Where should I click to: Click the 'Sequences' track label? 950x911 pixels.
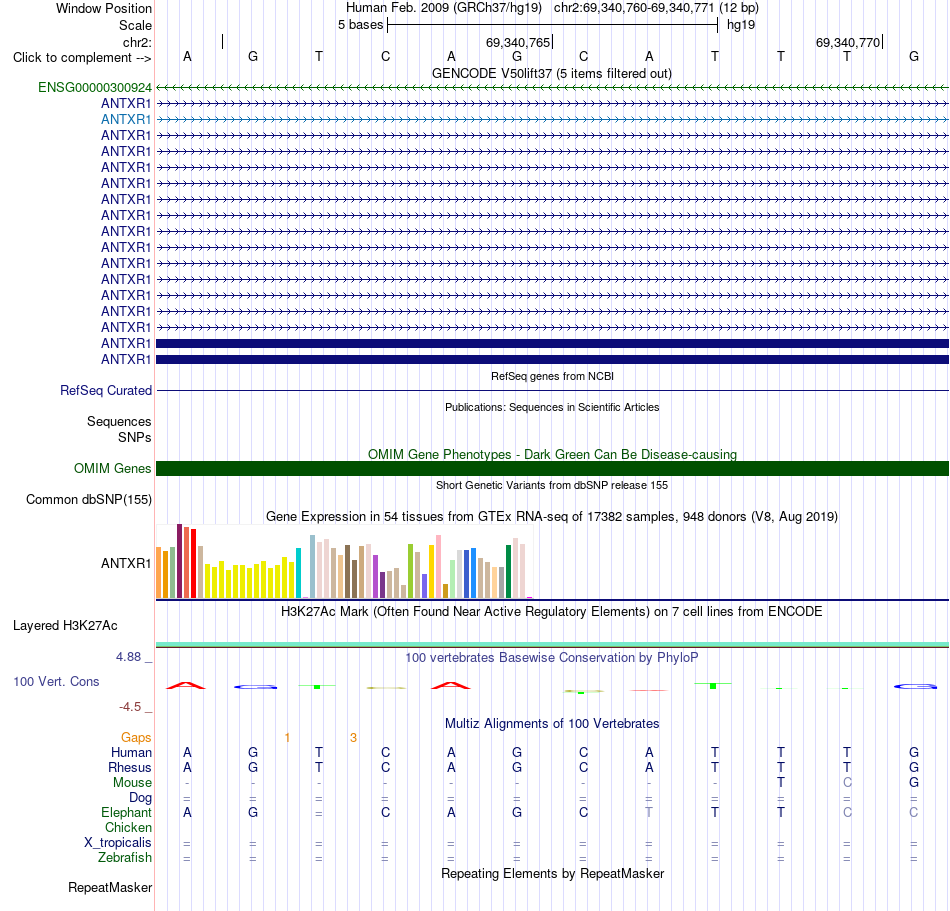pyautogui.click(x=119, y=422)
